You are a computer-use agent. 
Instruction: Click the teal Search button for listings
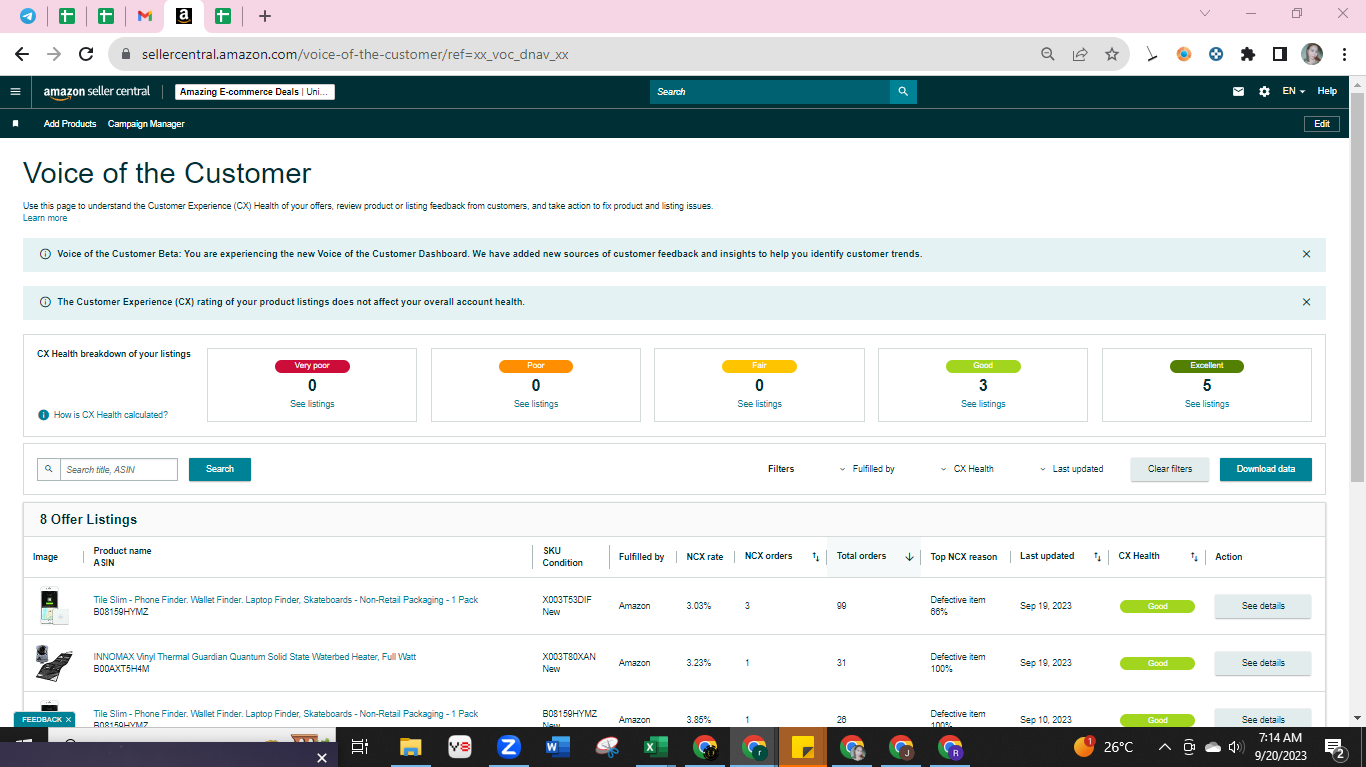point(220,469)
